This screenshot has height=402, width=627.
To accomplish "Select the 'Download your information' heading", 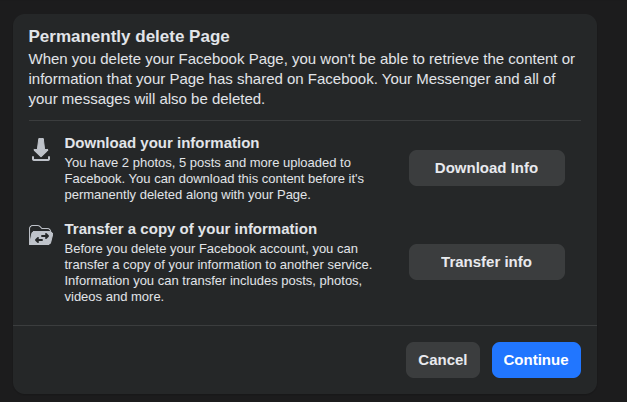I will (x=162, y=143).
